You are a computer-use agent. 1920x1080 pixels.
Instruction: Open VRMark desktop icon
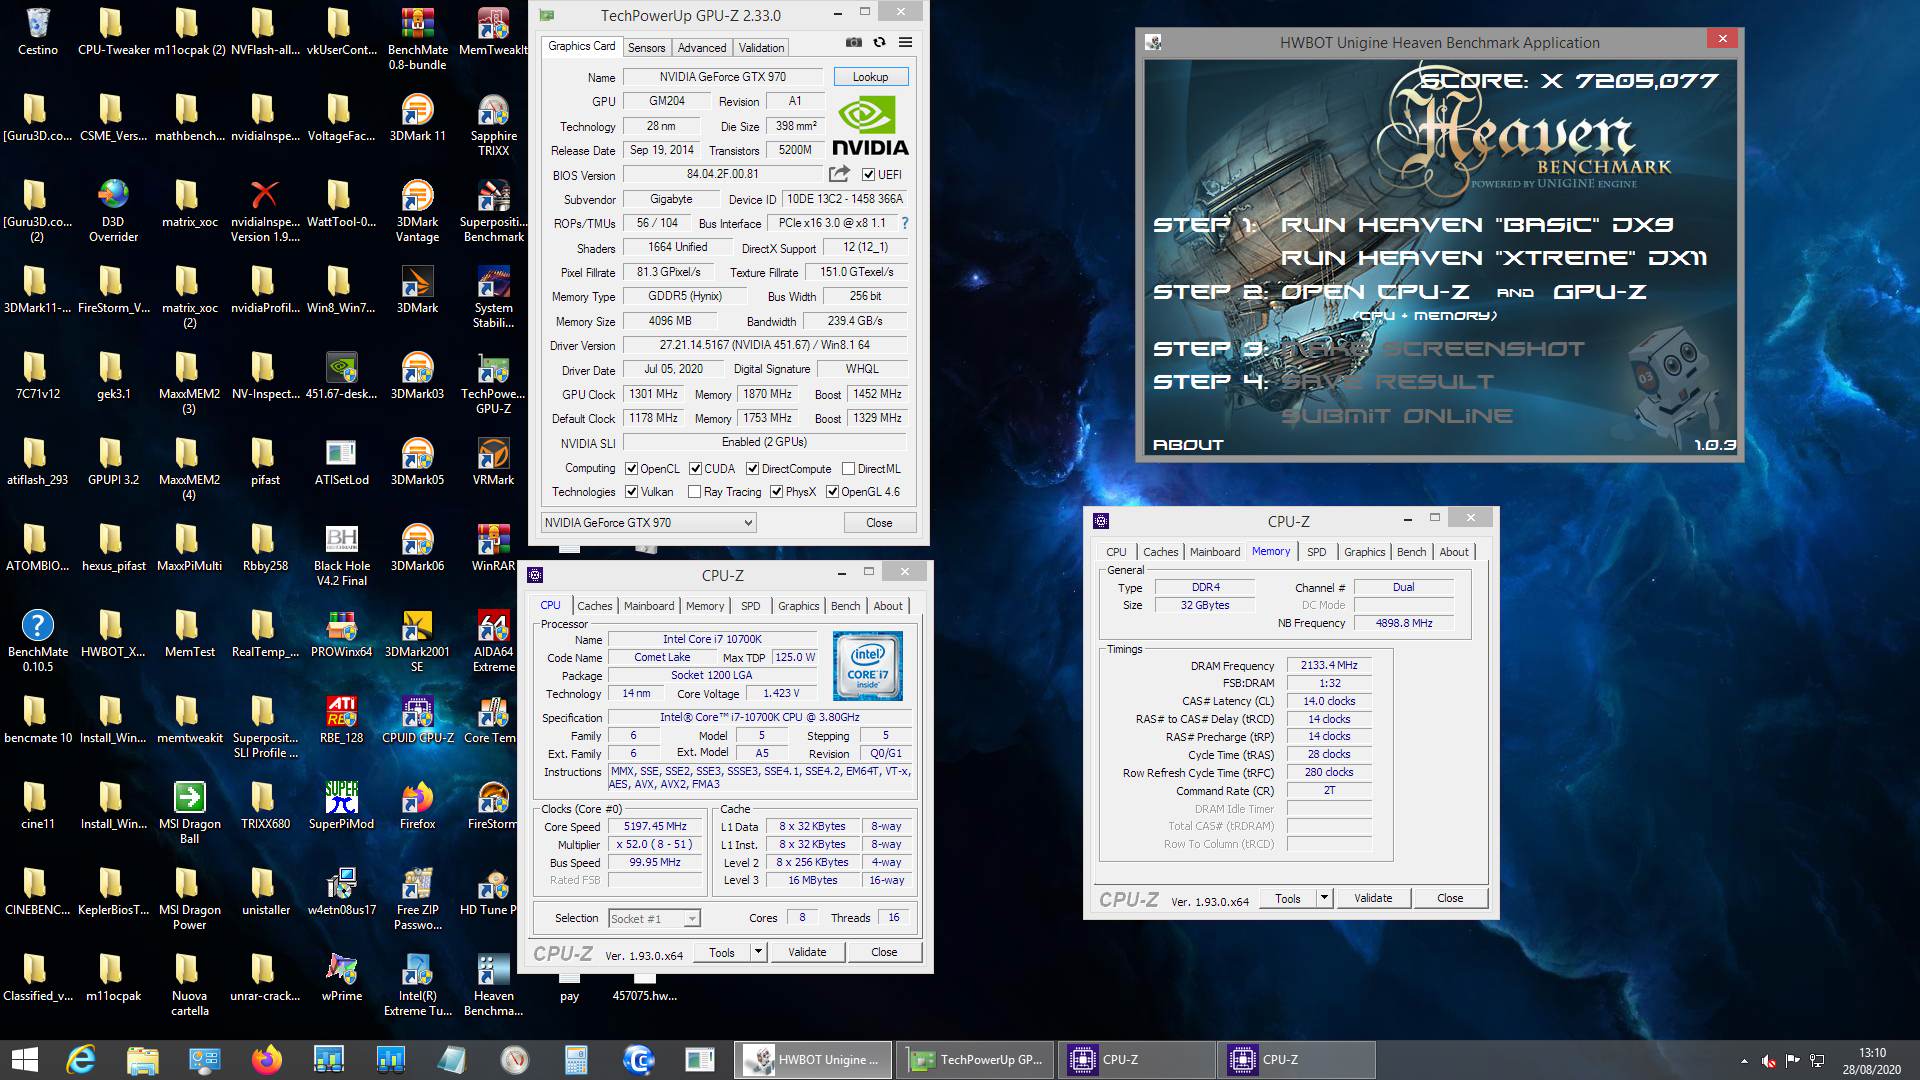tap(493, 462)
